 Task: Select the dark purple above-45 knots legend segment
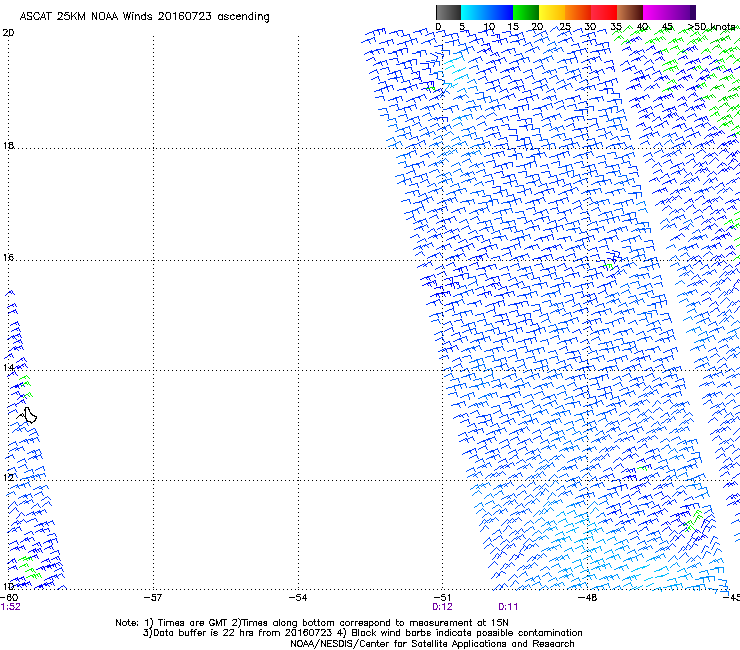pyautogui.click(x=682, y=12)
